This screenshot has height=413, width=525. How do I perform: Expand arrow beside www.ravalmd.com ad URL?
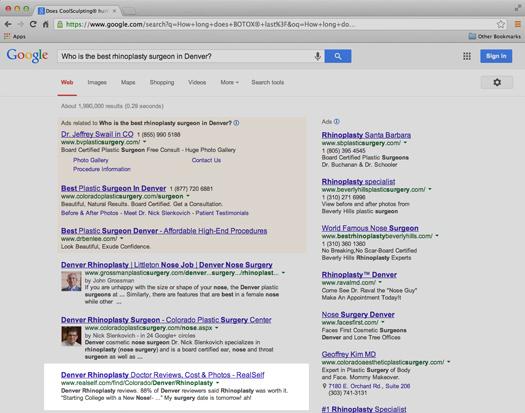pyautogui.click(x=380, y=282)
